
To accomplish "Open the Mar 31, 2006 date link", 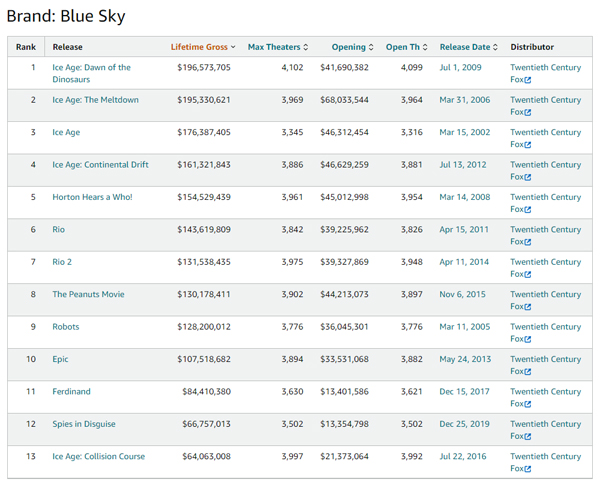I will pyautogui.click(x=465, y=100).
